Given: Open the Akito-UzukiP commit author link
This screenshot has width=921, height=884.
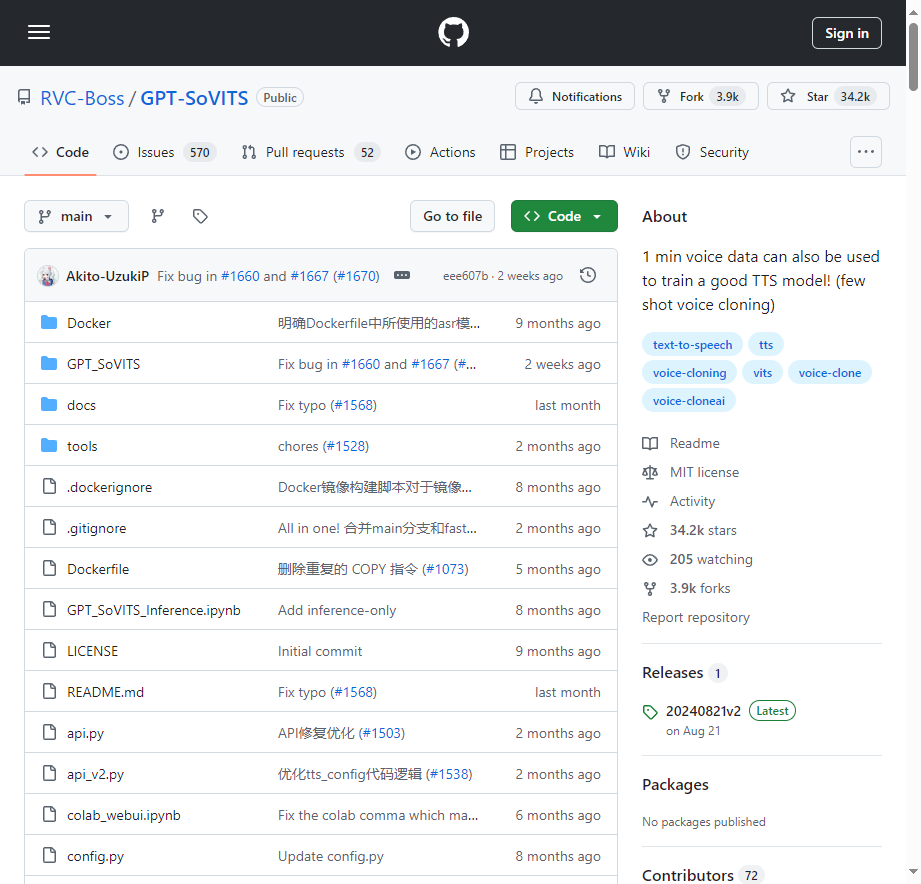Looking at the screenshot, I should (x=107, y=276).
